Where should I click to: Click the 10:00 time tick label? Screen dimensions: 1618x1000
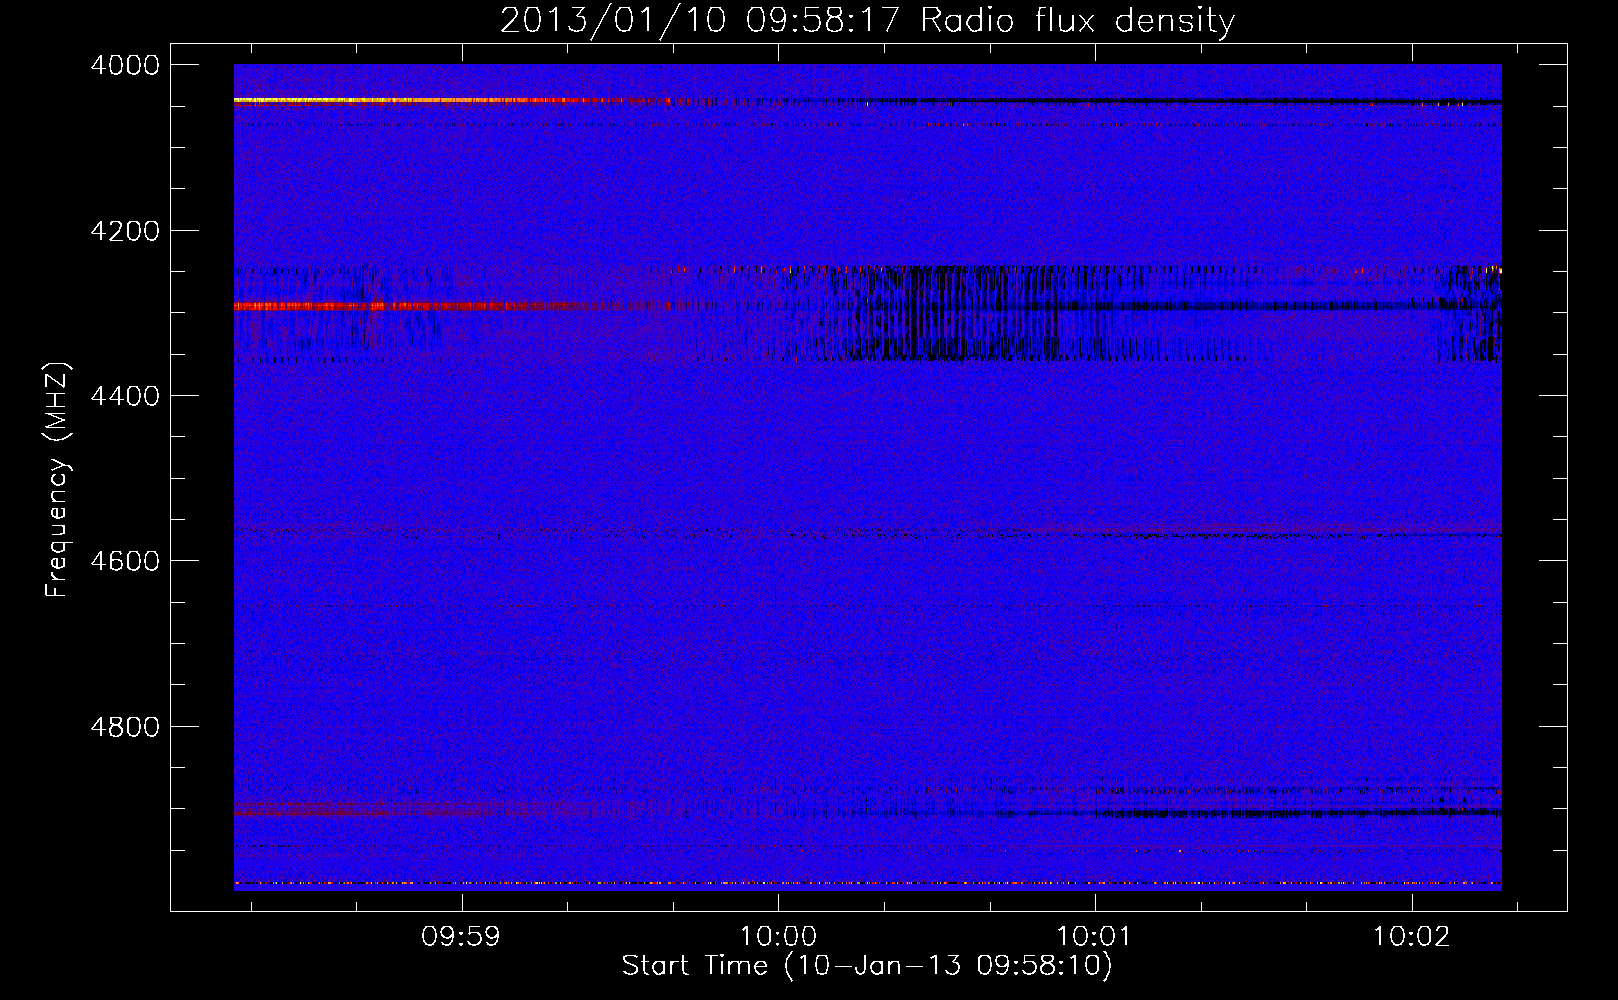point(778,937)
